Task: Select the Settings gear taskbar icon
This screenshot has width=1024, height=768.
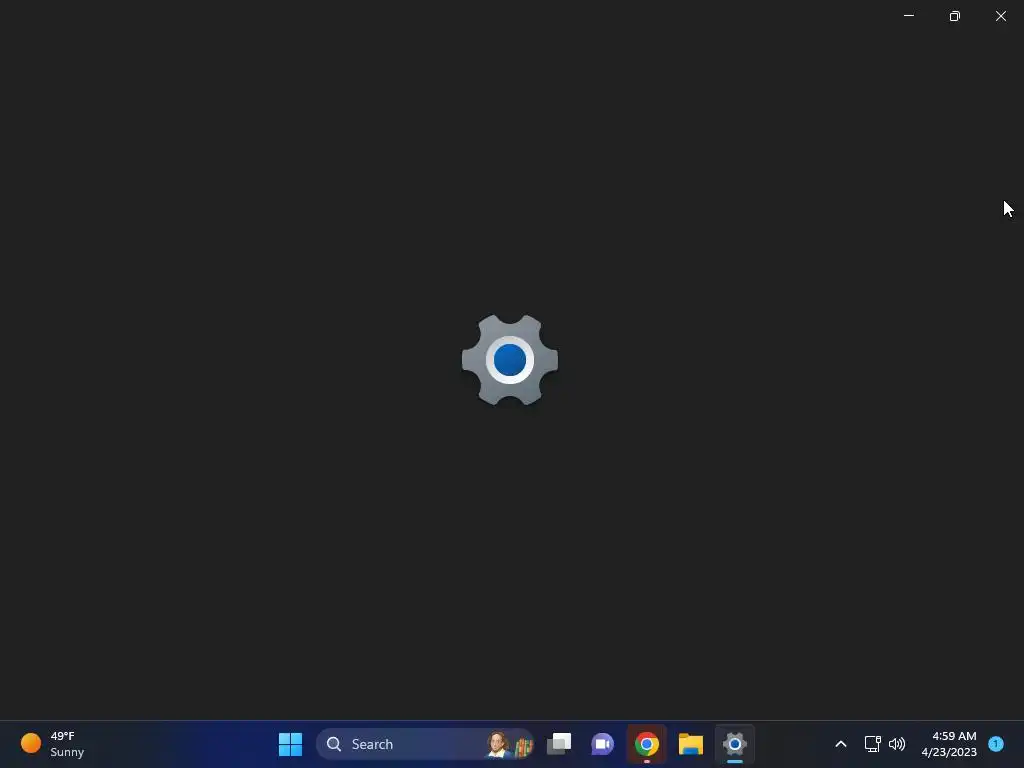Action: click(x=735, y=744)
